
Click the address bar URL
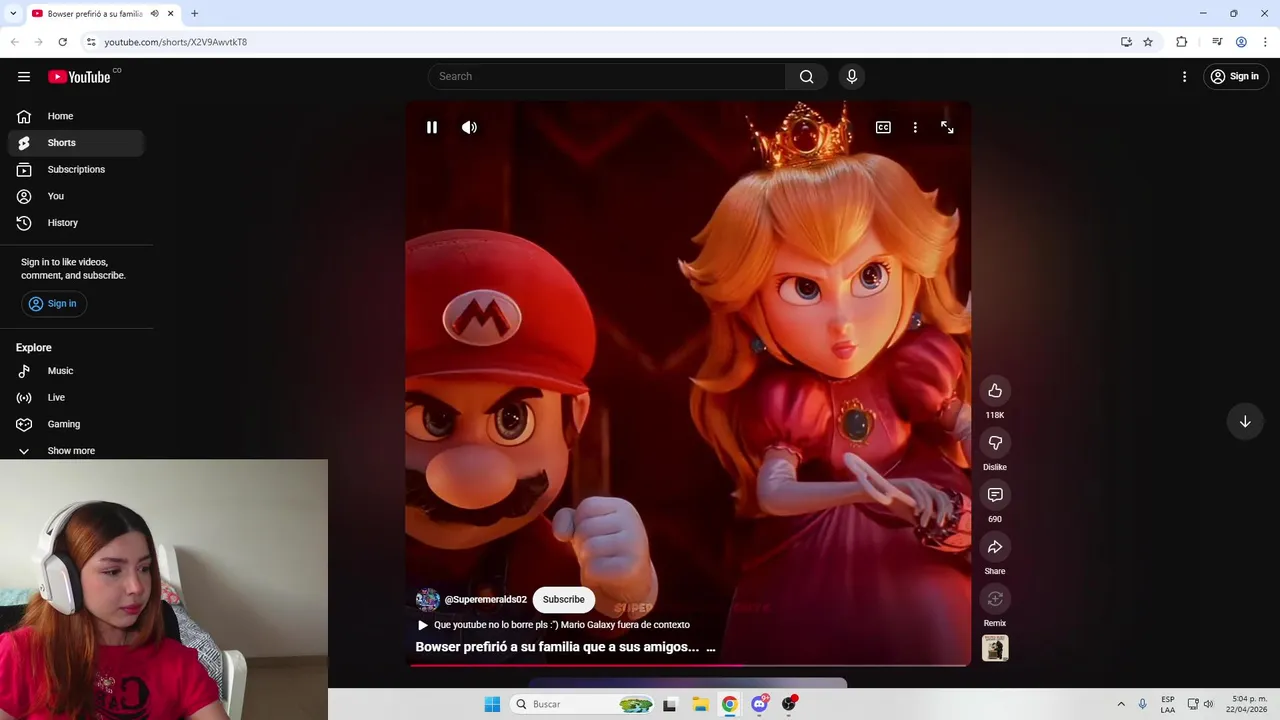pos(176,42)
